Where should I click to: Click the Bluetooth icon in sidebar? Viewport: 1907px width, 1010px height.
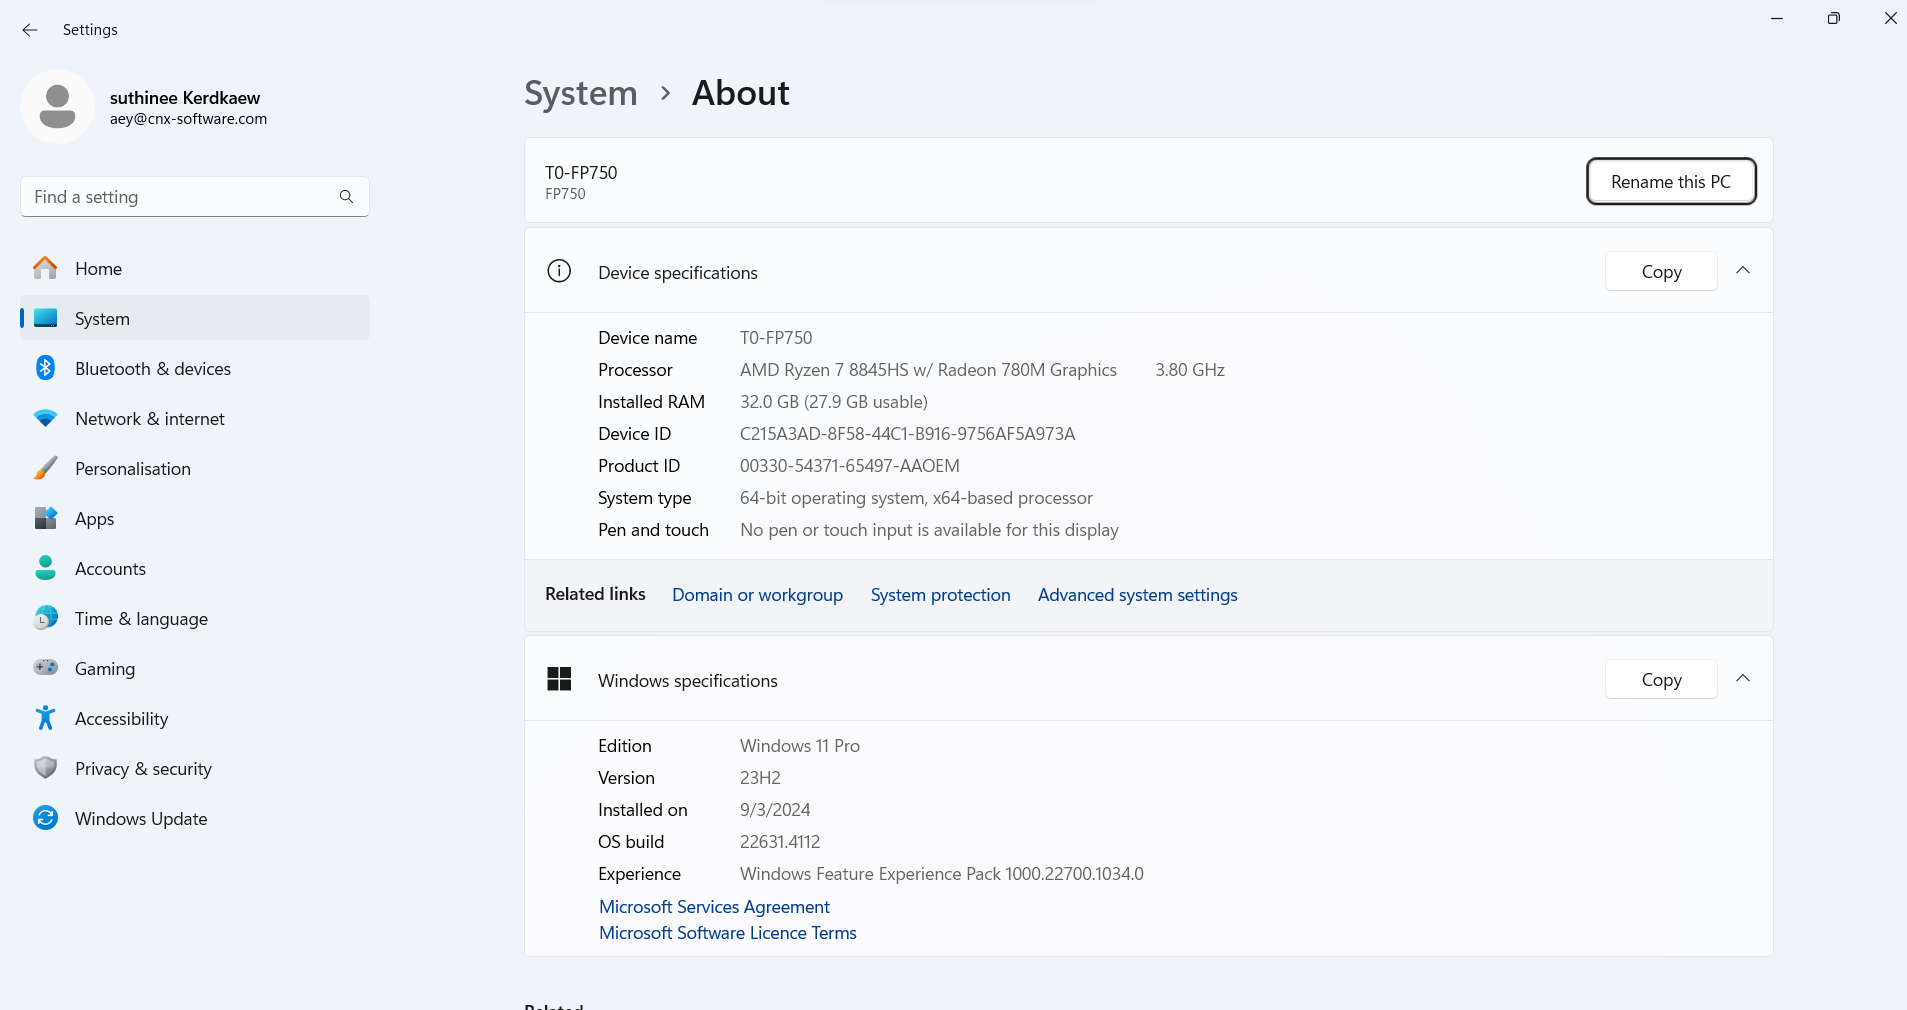pyautogui.click(x=45, y=368)
